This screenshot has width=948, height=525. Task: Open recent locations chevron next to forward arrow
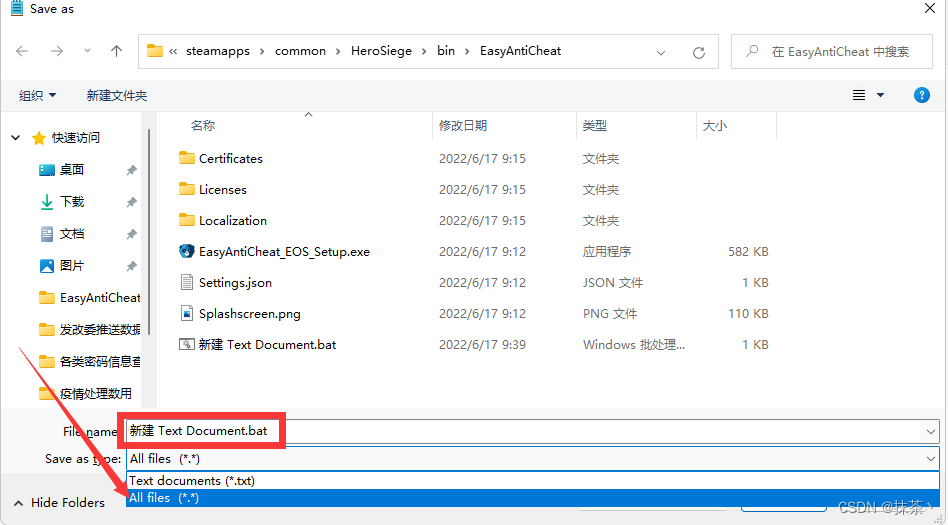pyautogui.click(x=88, y=51)
